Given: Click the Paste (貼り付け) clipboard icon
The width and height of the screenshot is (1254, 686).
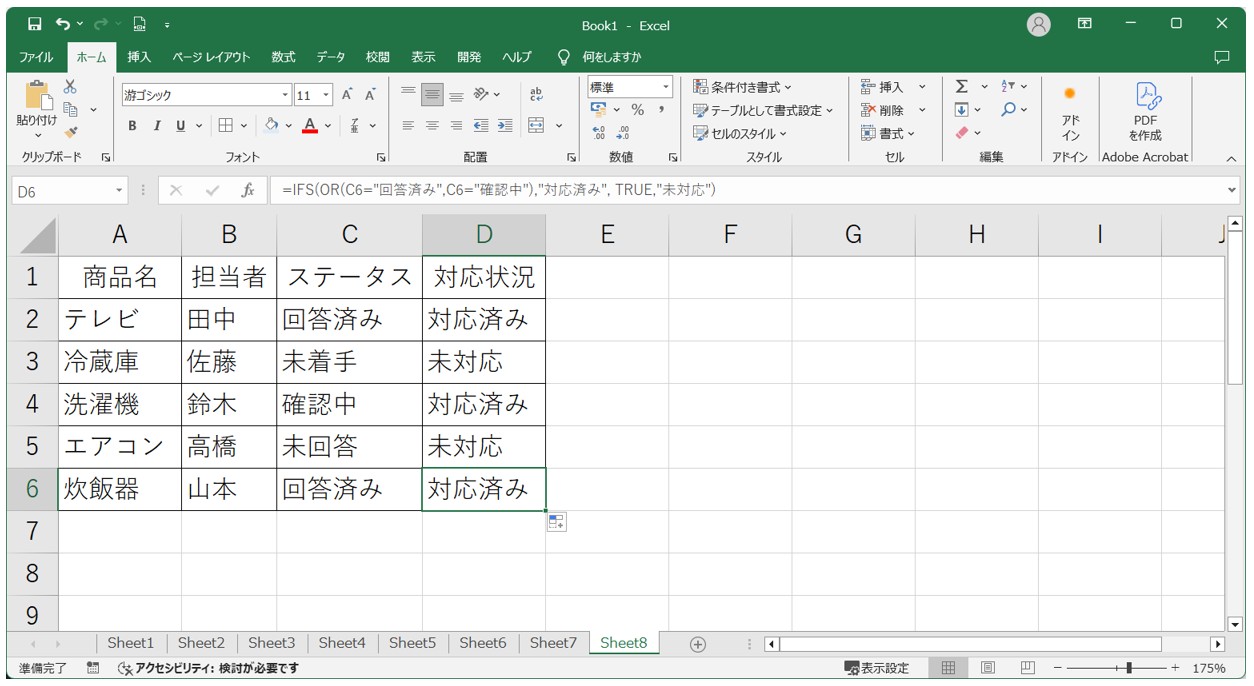Looking at the screenshot, I should 37,96.
